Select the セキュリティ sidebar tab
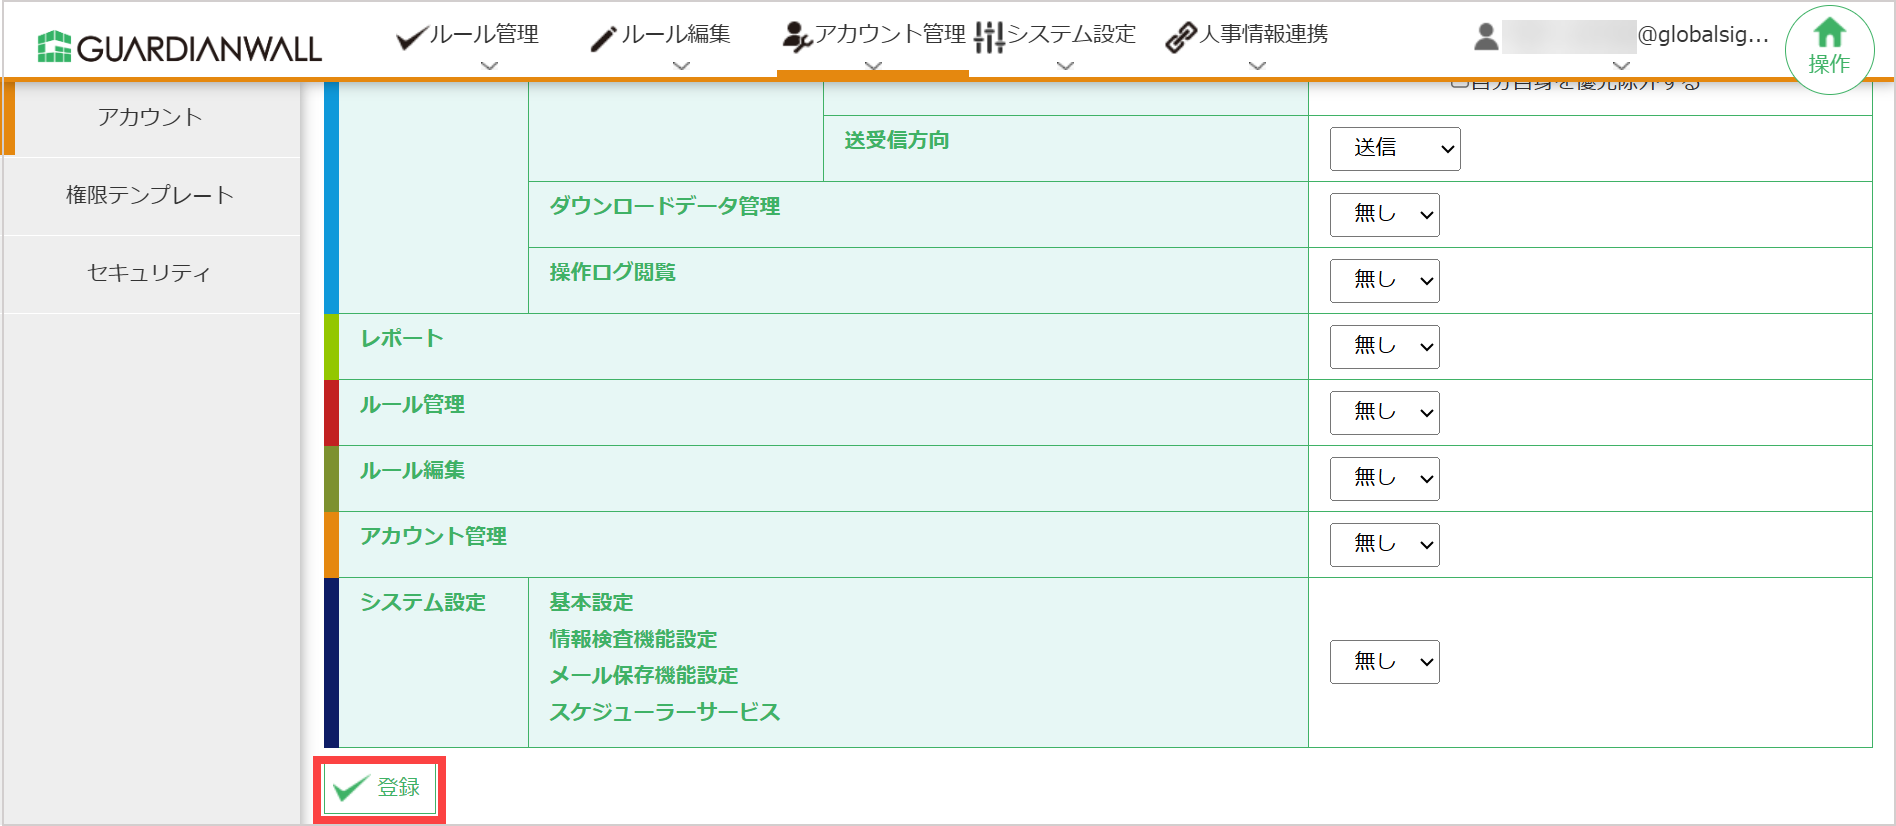Image resolution: width=1896 pixels, height=826 pixels. point(150,274)
